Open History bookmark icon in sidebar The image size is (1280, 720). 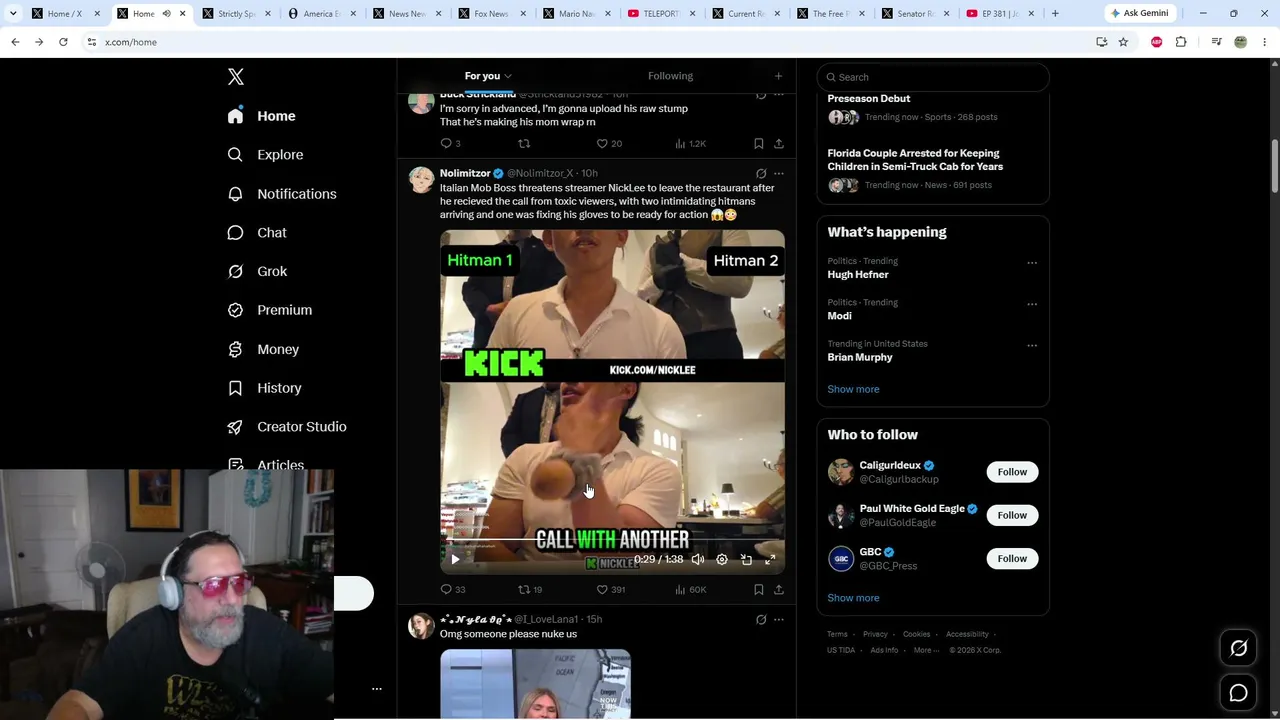(x=235, y=388)
